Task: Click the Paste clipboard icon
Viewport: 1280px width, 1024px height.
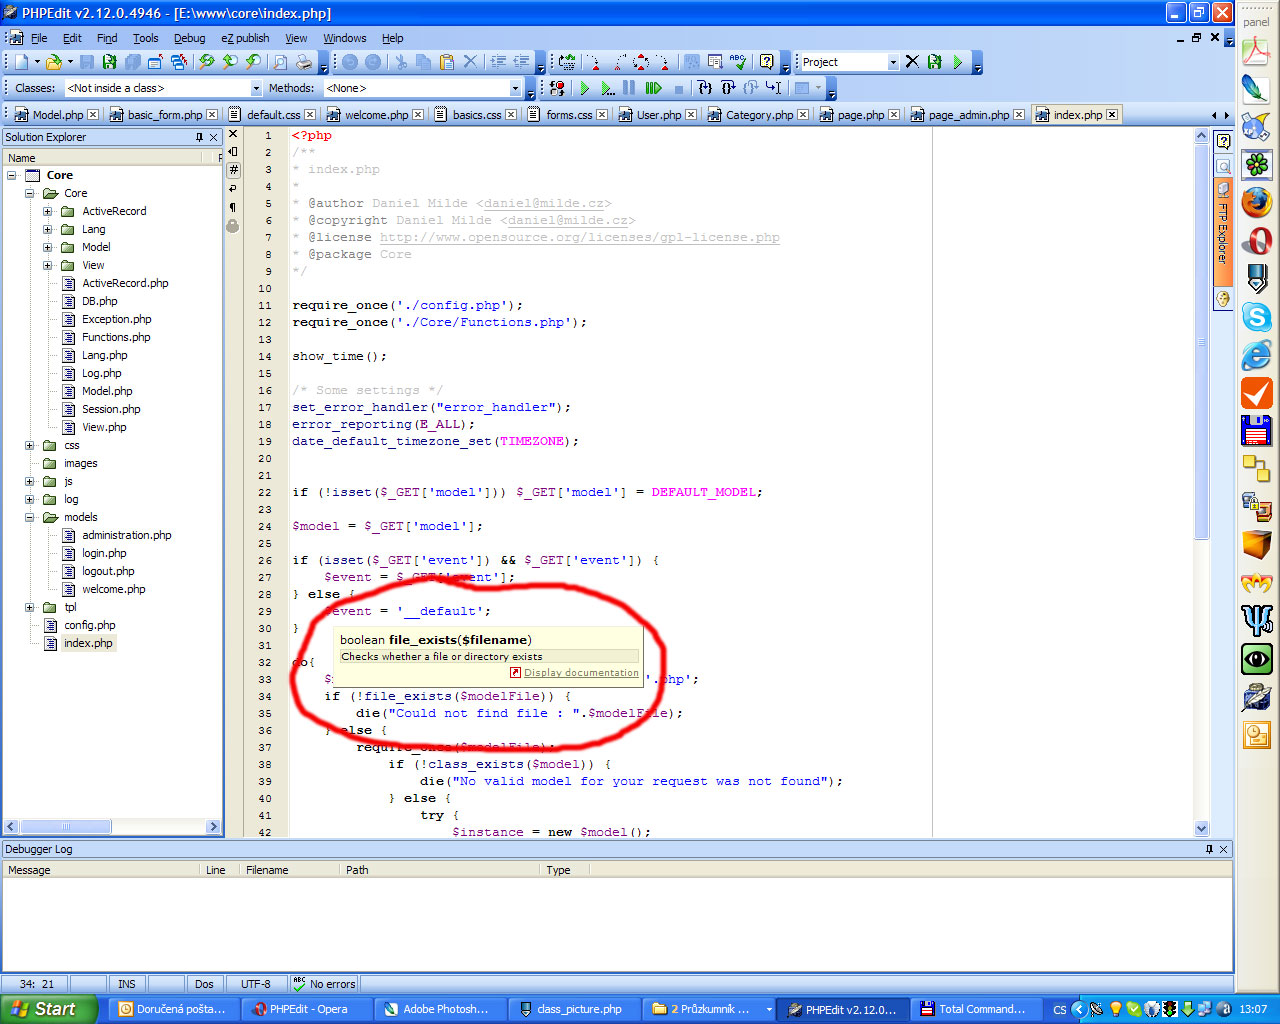Action: pos(446,62)
